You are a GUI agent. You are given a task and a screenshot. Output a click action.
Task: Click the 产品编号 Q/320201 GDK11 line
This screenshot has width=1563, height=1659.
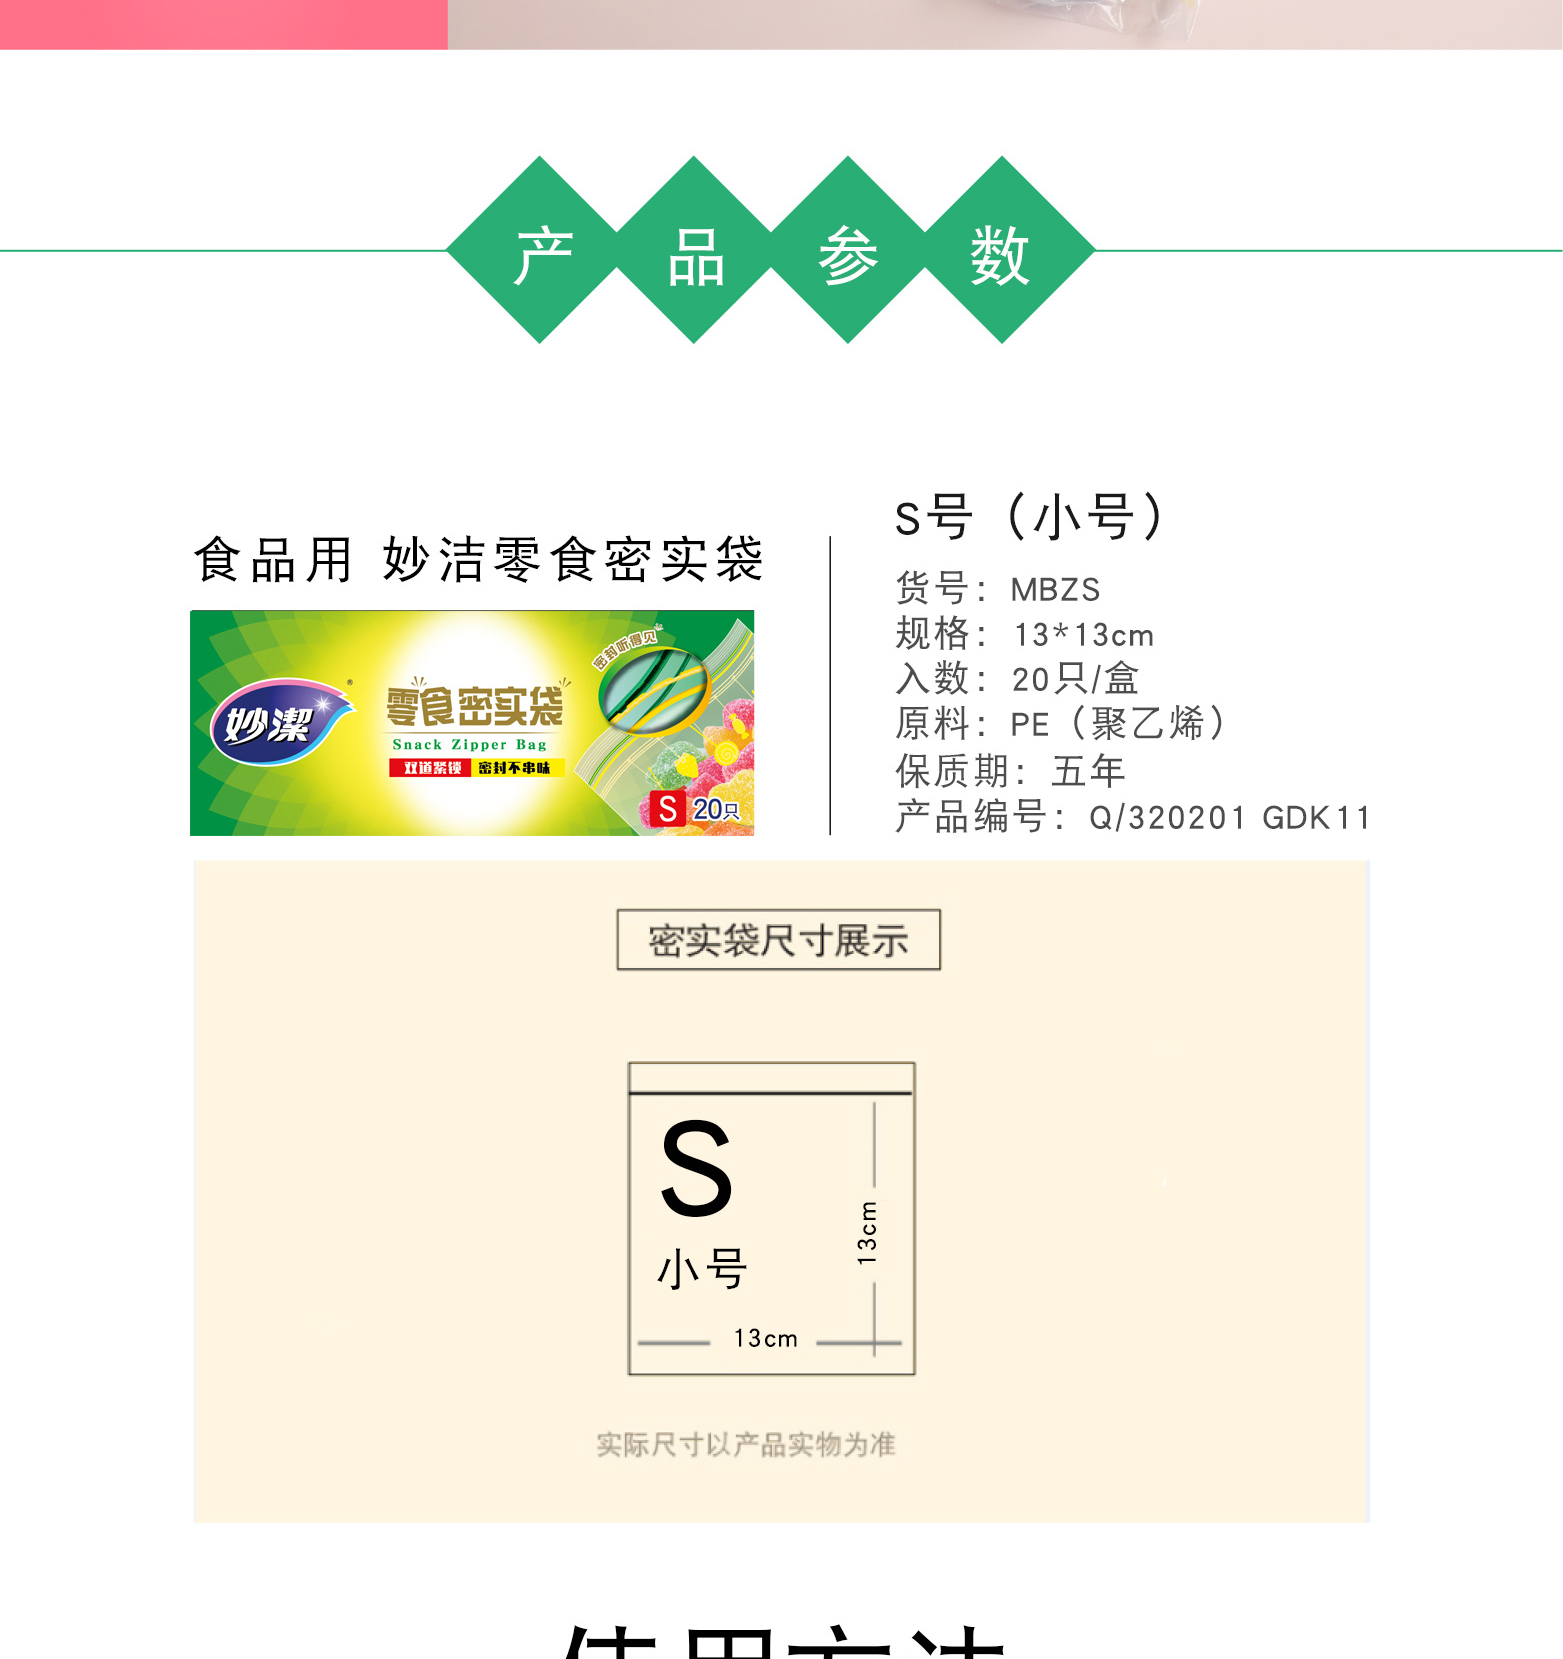tap(1132, 817)
